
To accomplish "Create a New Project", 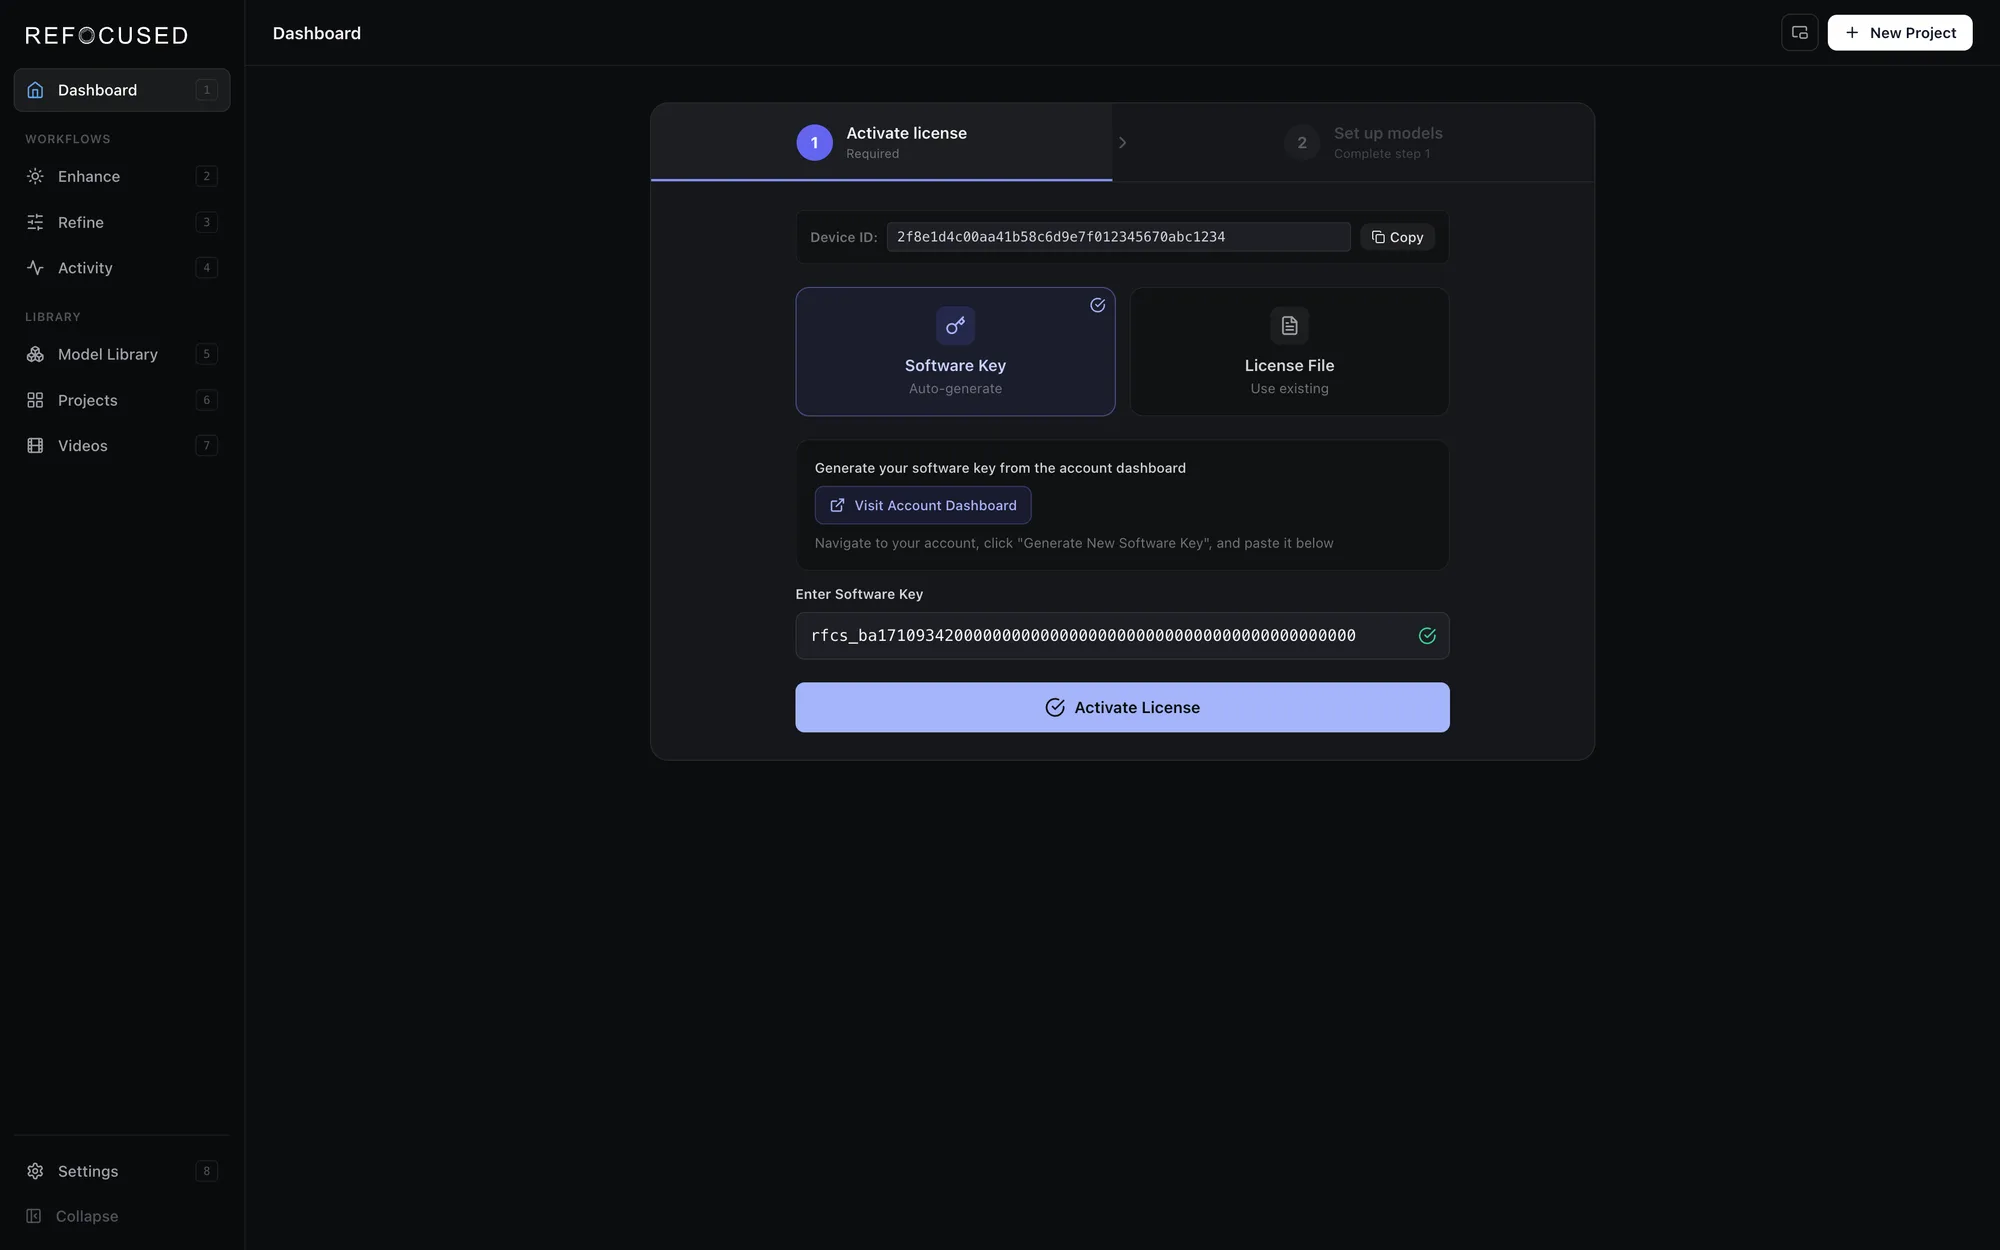I will click(1899, 33).
